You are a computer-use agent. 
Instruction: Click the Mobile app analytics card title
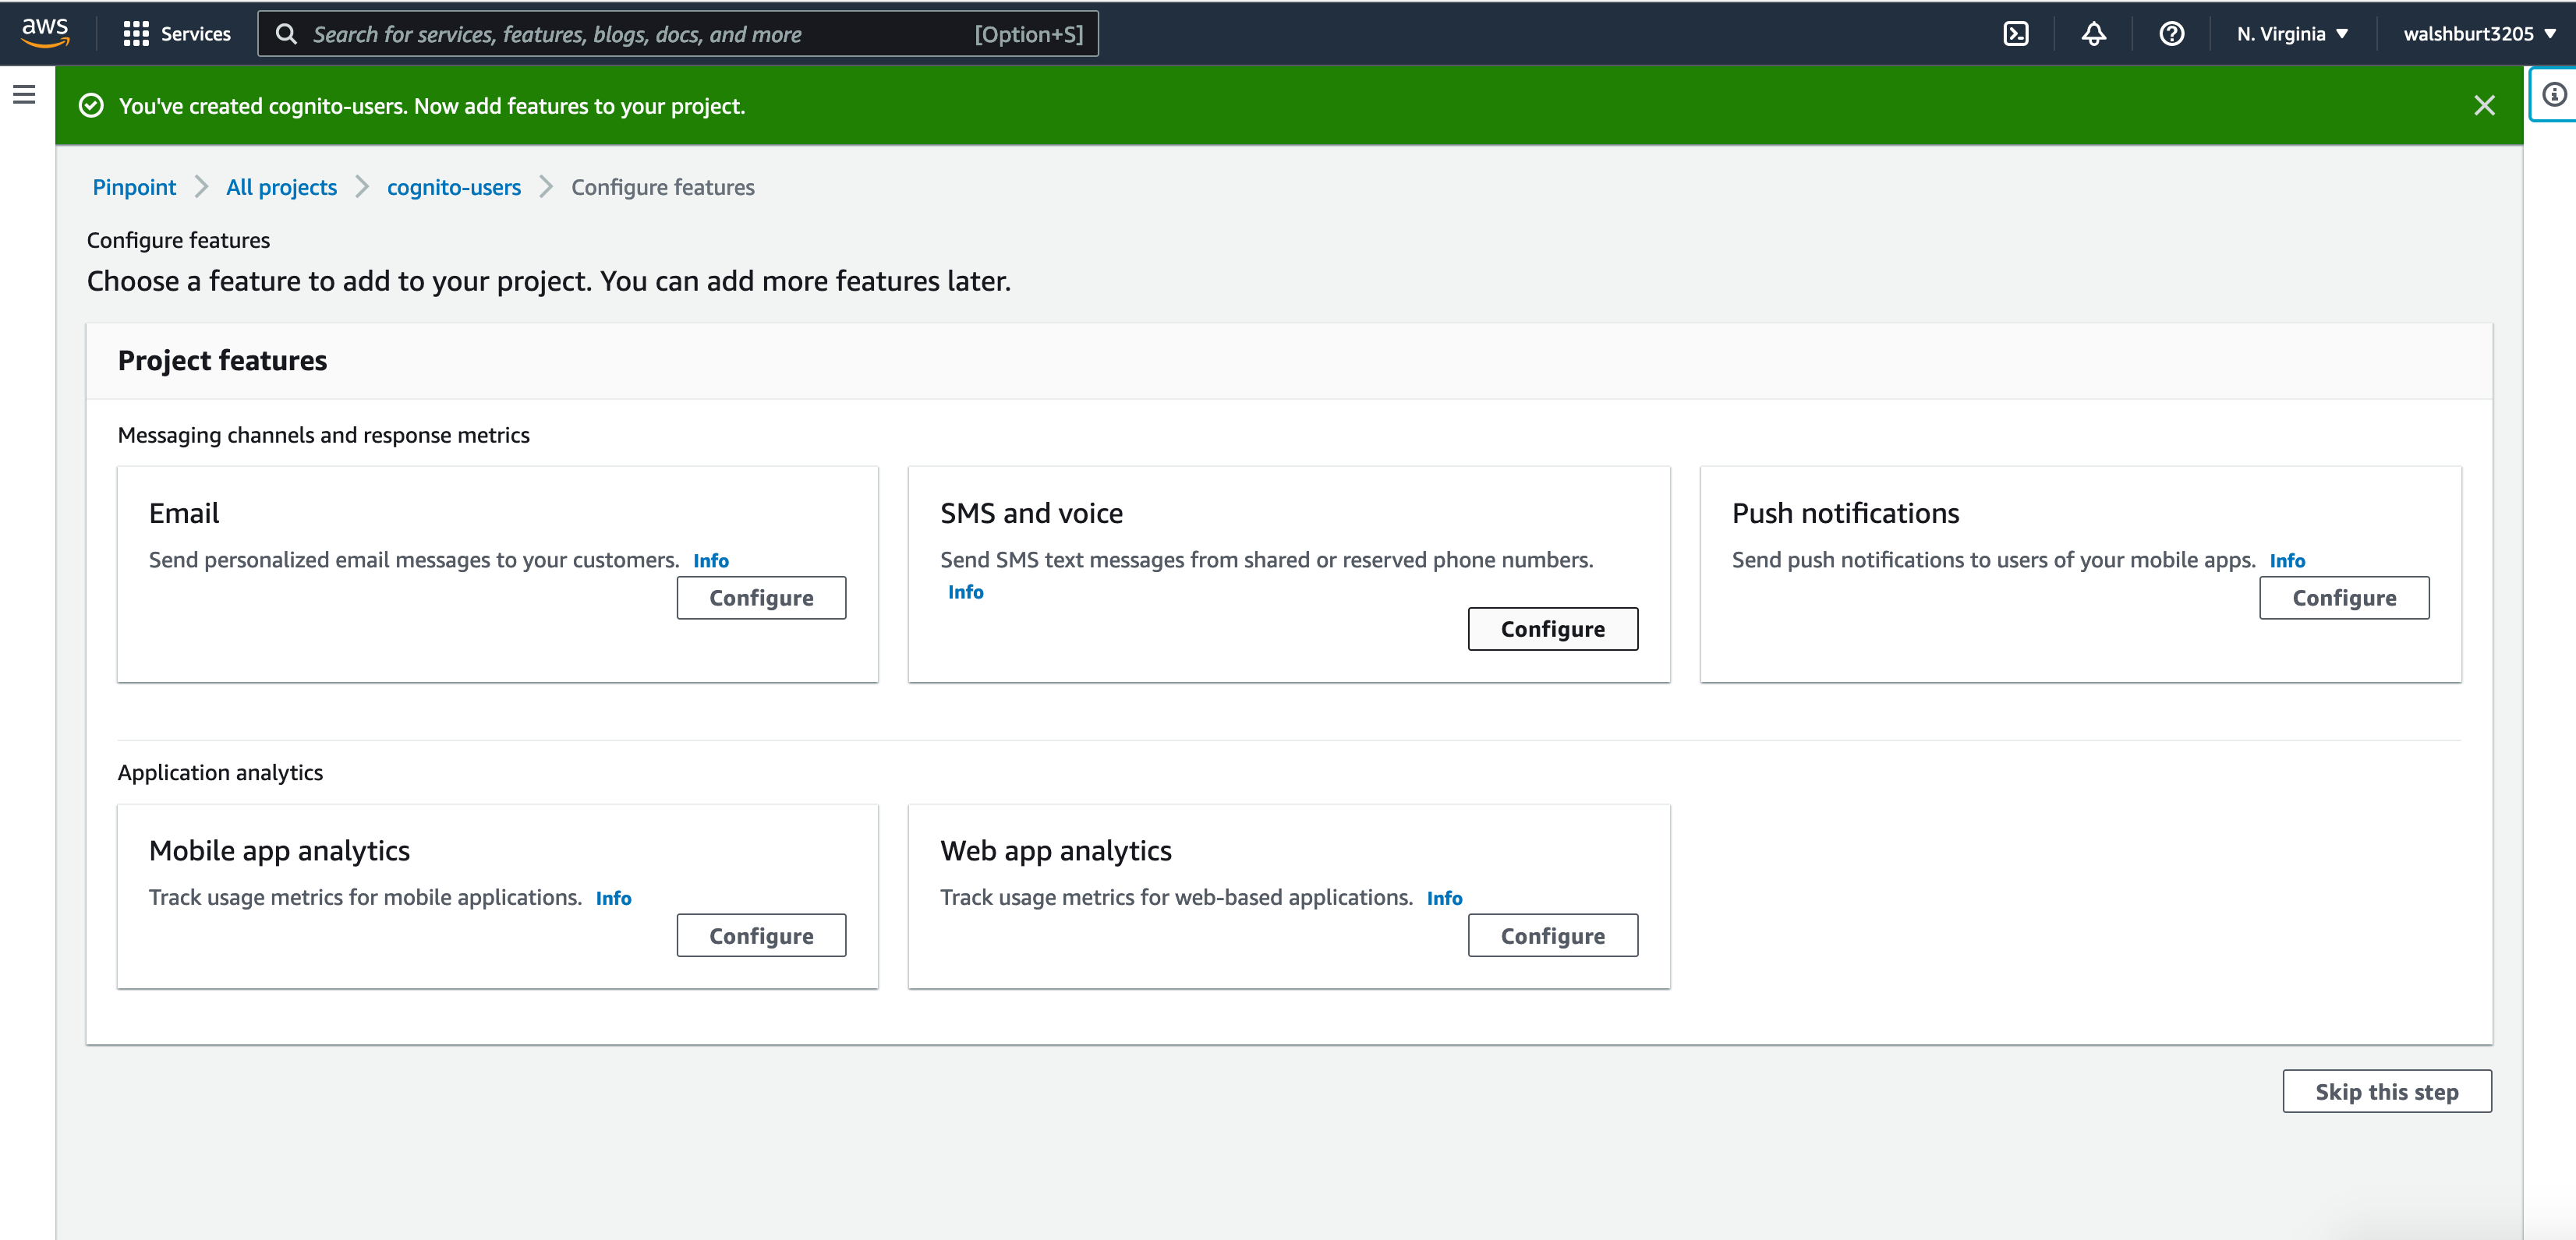(279, 850)
